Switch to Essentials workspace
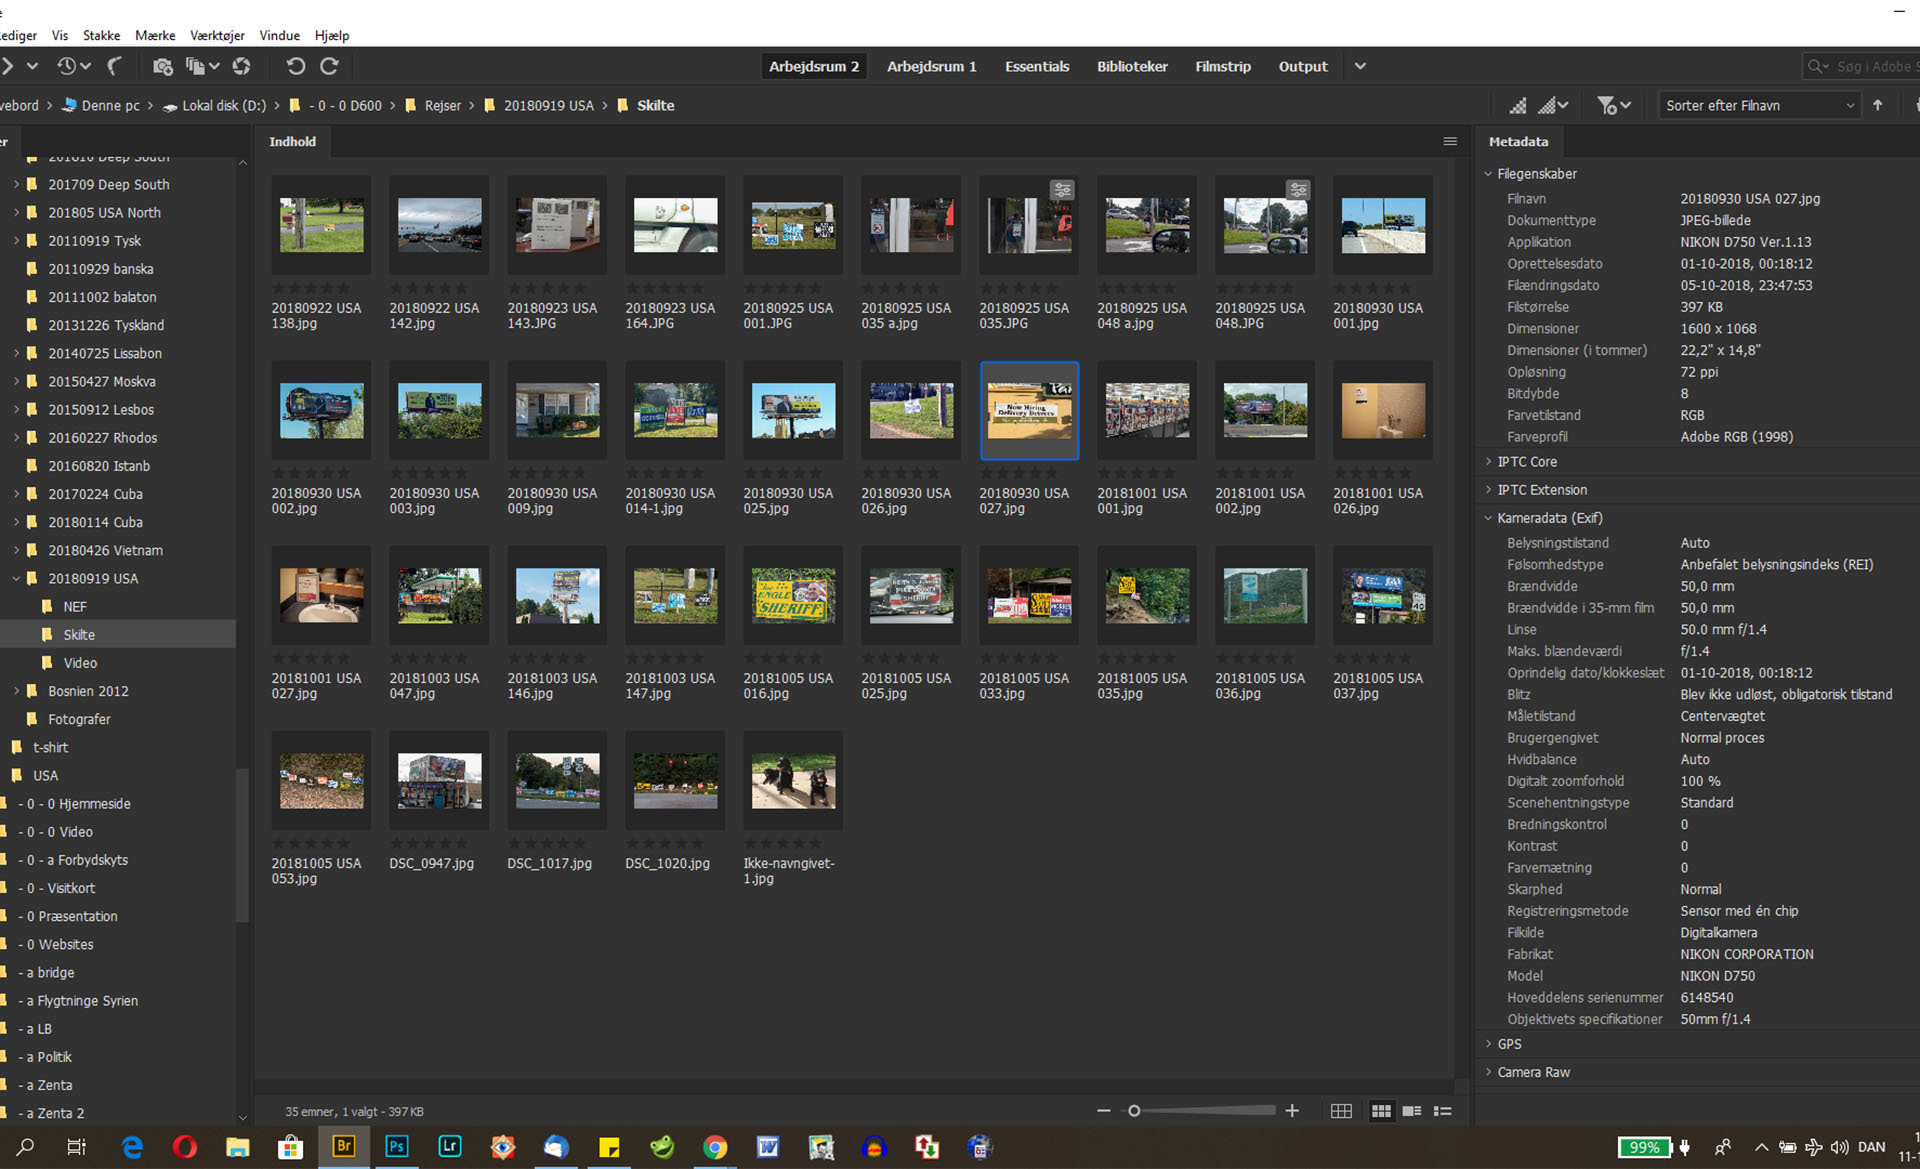 click(x=1037, y=66)
